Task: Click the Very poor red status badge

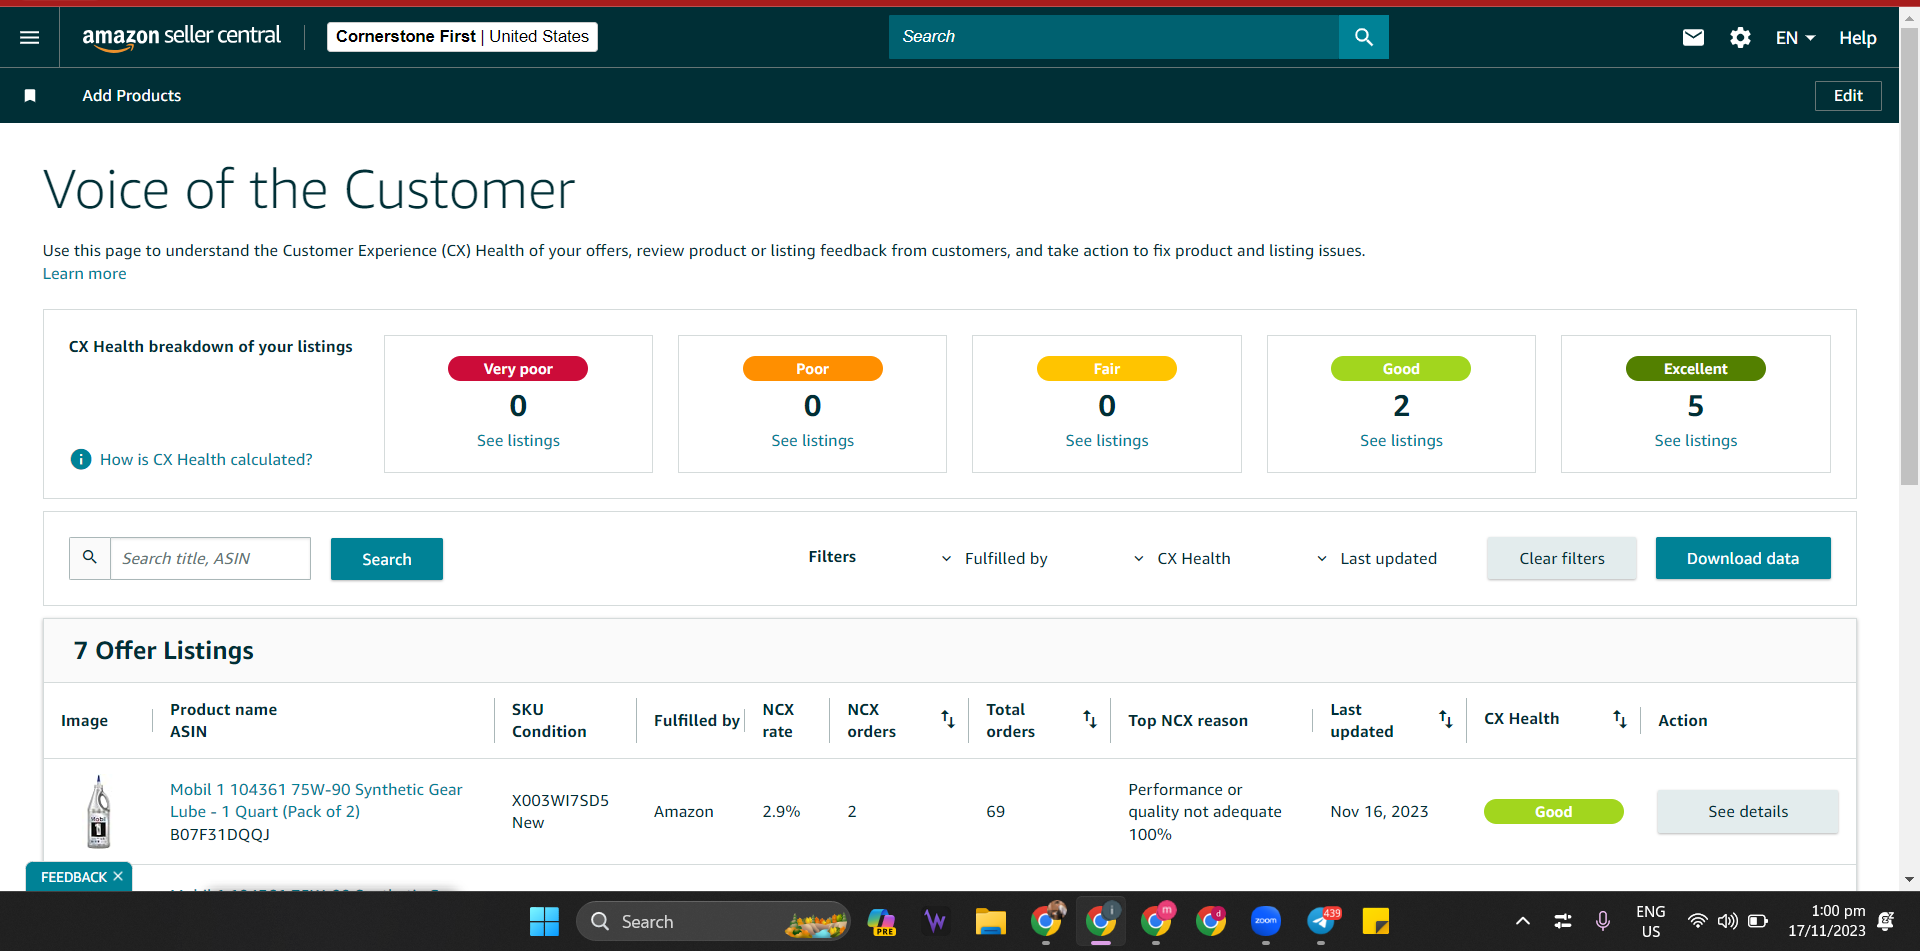Action: tap(518, 369)
